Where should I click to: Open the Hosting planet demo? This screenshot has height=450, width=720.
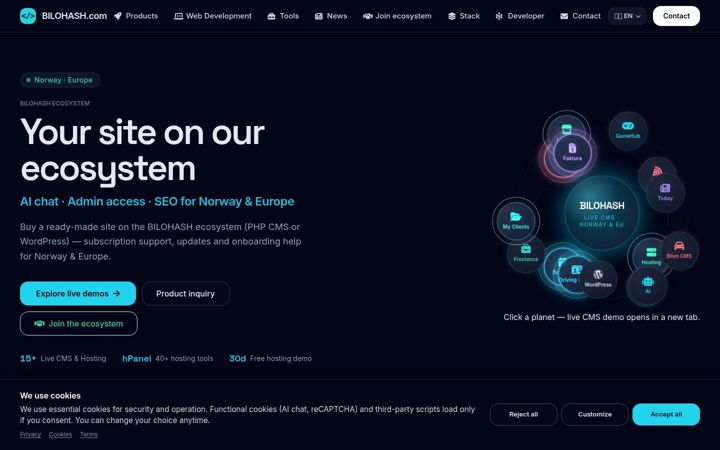click(x=650, y=256)
